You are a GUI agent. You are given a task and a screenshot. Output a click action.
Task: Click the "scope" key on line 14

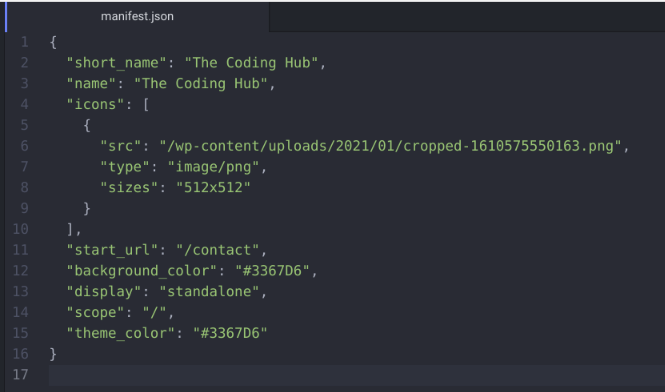click(95, 312)
